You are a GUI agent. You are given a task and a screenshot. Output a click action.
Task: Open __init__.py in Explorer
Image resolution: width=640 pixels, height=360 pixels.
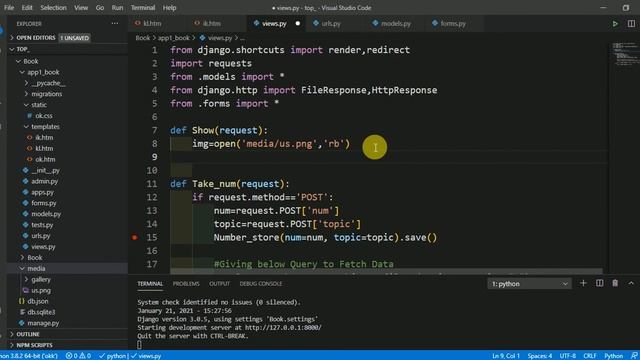(45, 171)
